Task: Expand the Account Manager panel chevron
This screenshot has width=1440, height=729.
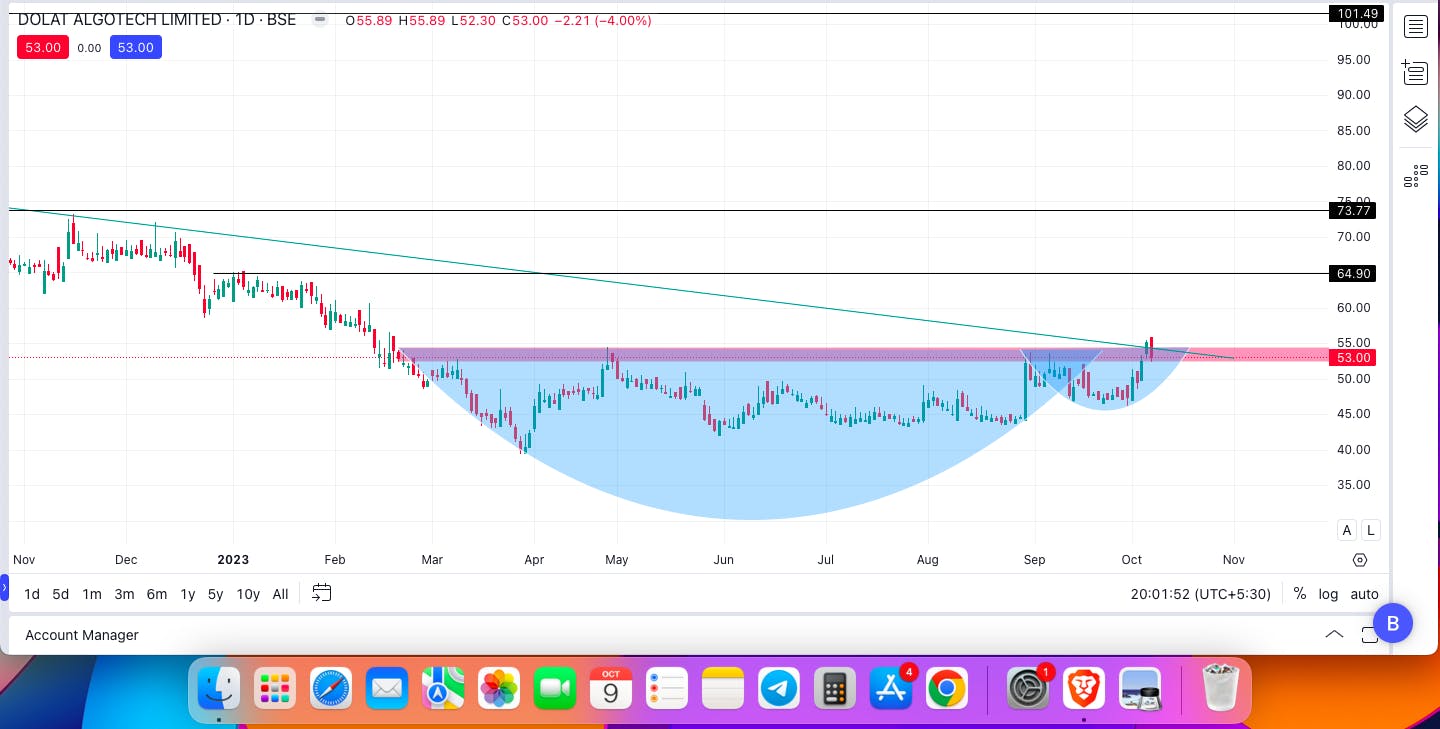Action: tap(1334, 635)
